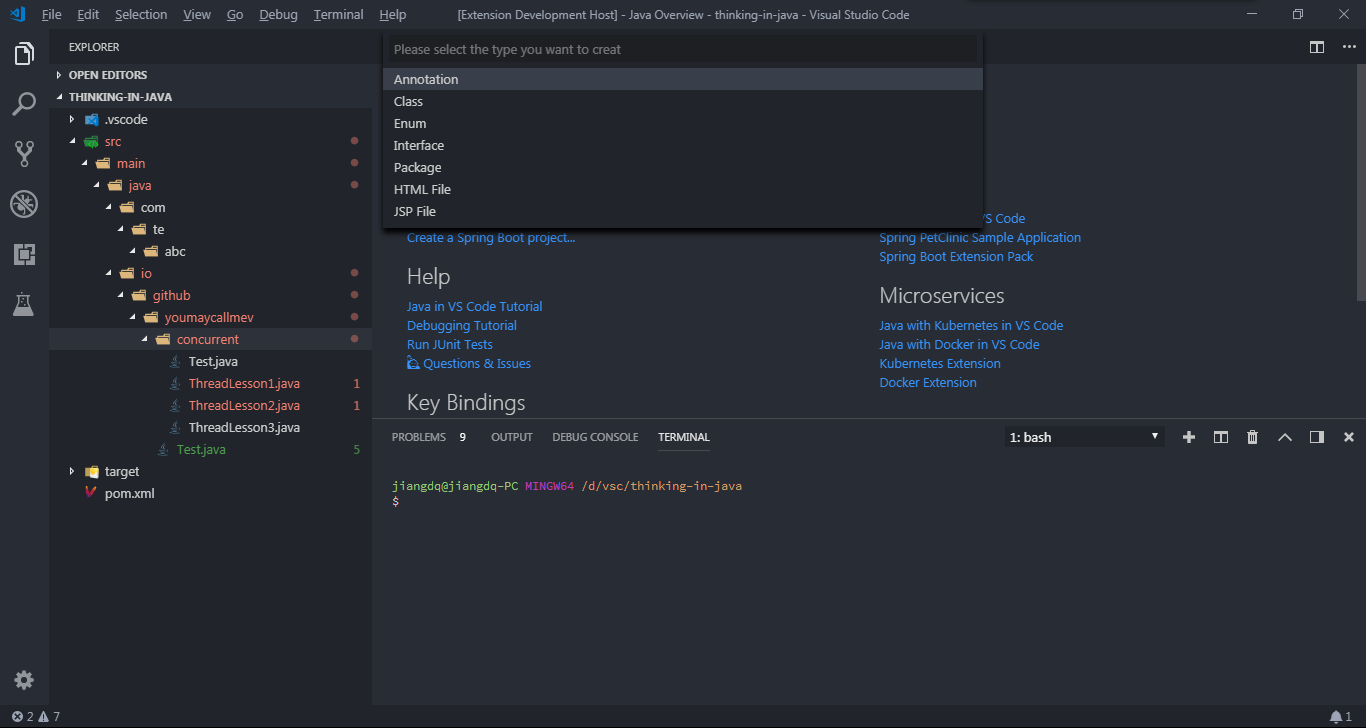Choose Interface from the type list
This screenshot has width=1366, height=728.
[683, 145]
